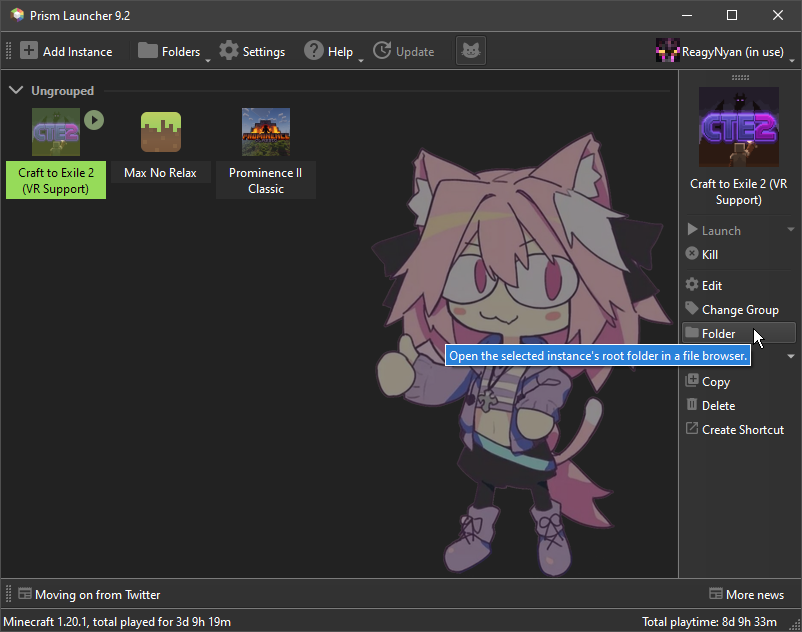Click the Edit gear icon
This screenshot has width=802, height=632.
692,284
